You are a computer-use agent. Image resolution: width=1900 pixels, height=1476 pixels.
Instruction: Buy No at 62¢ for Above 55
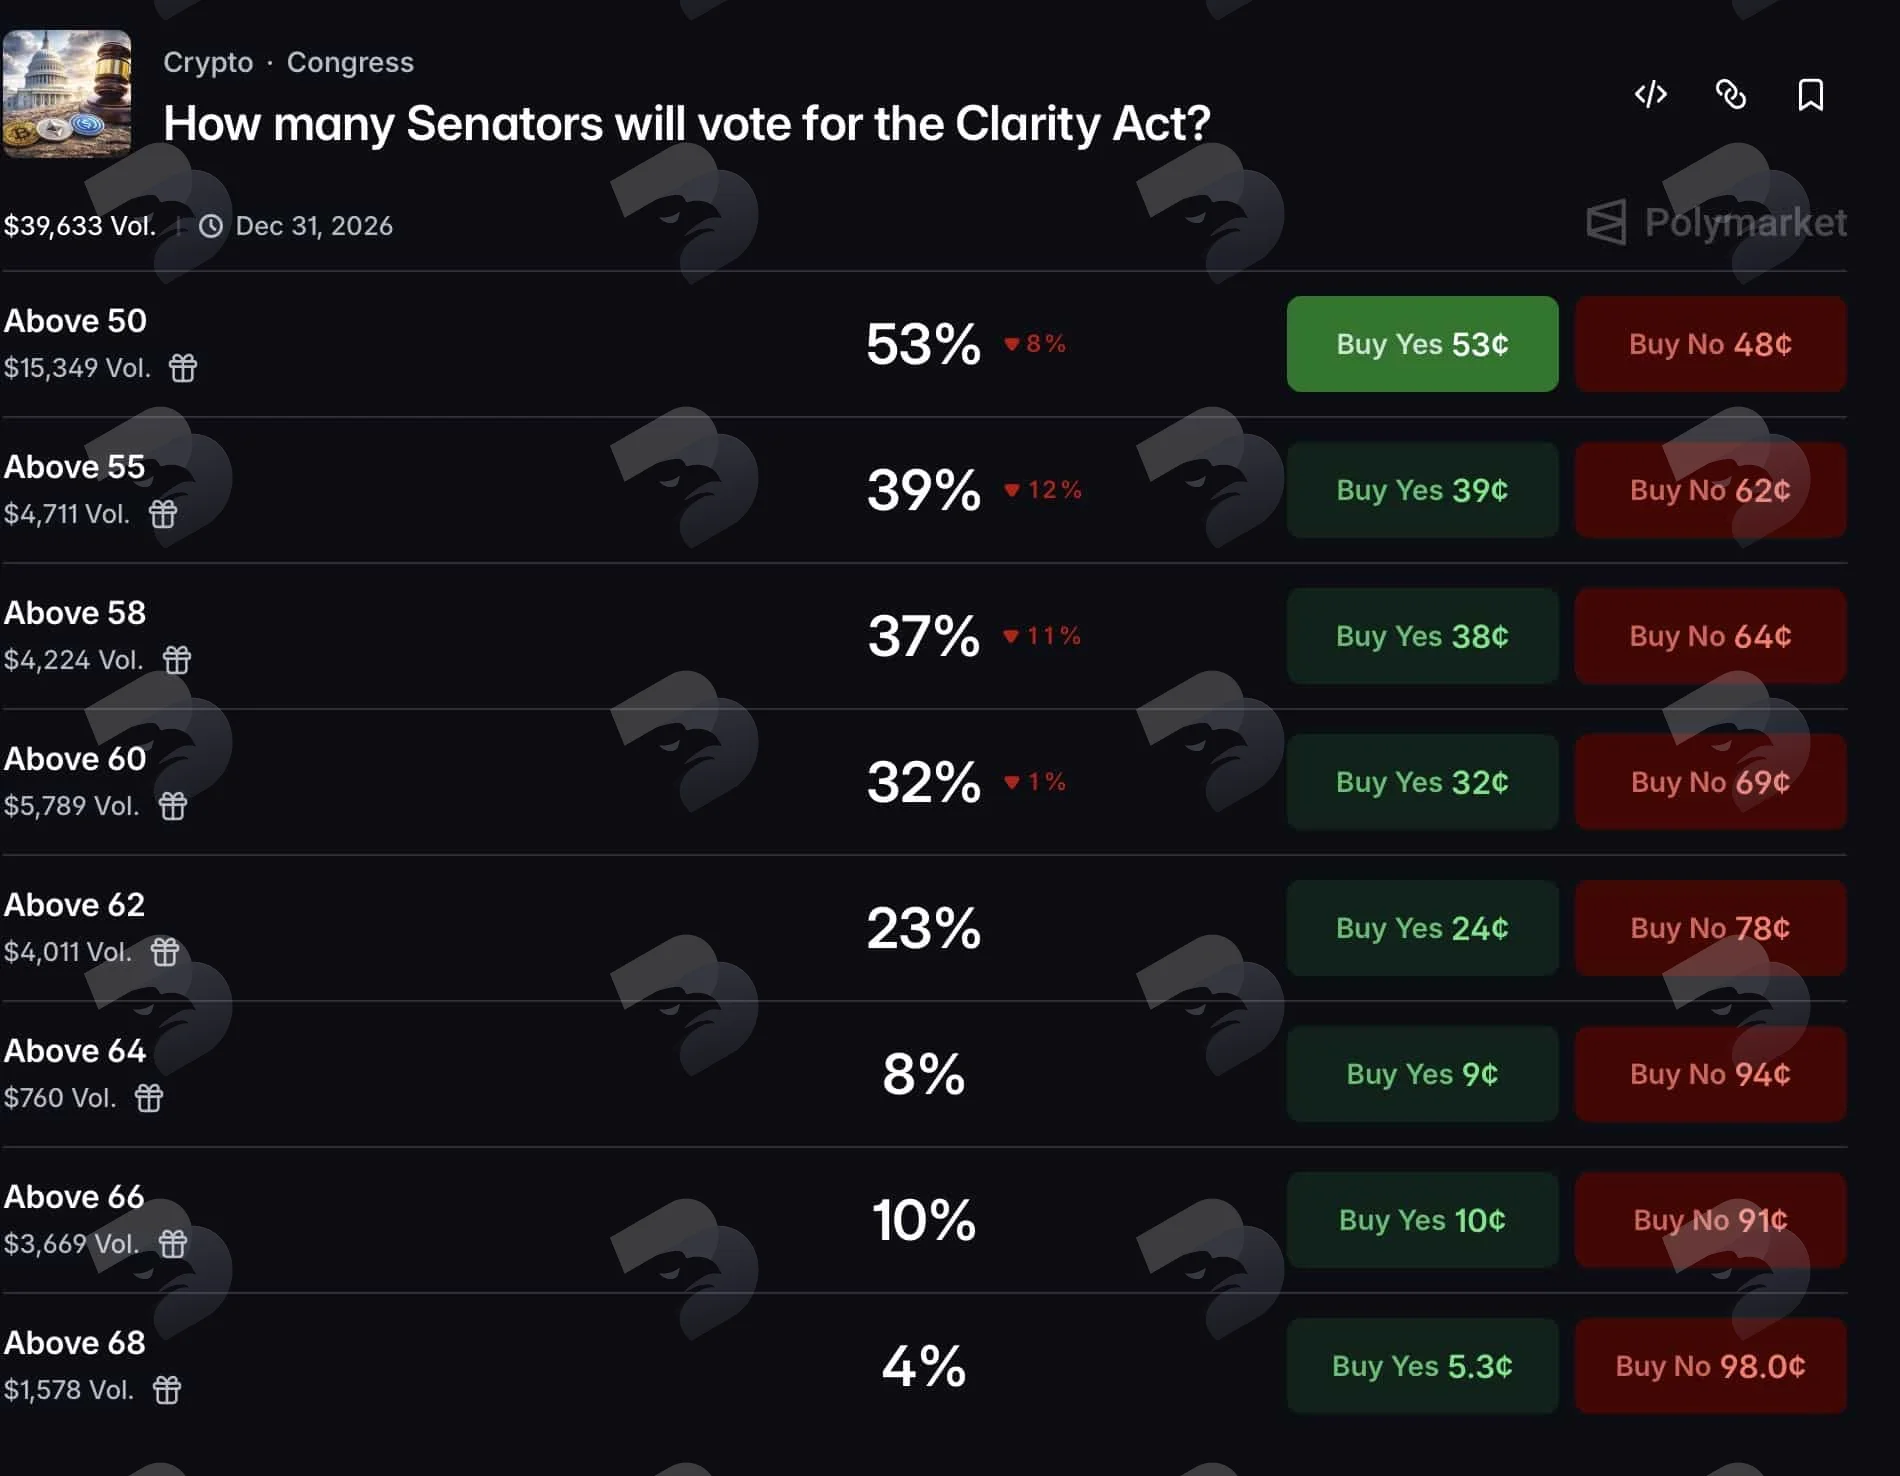point(1710,490)
